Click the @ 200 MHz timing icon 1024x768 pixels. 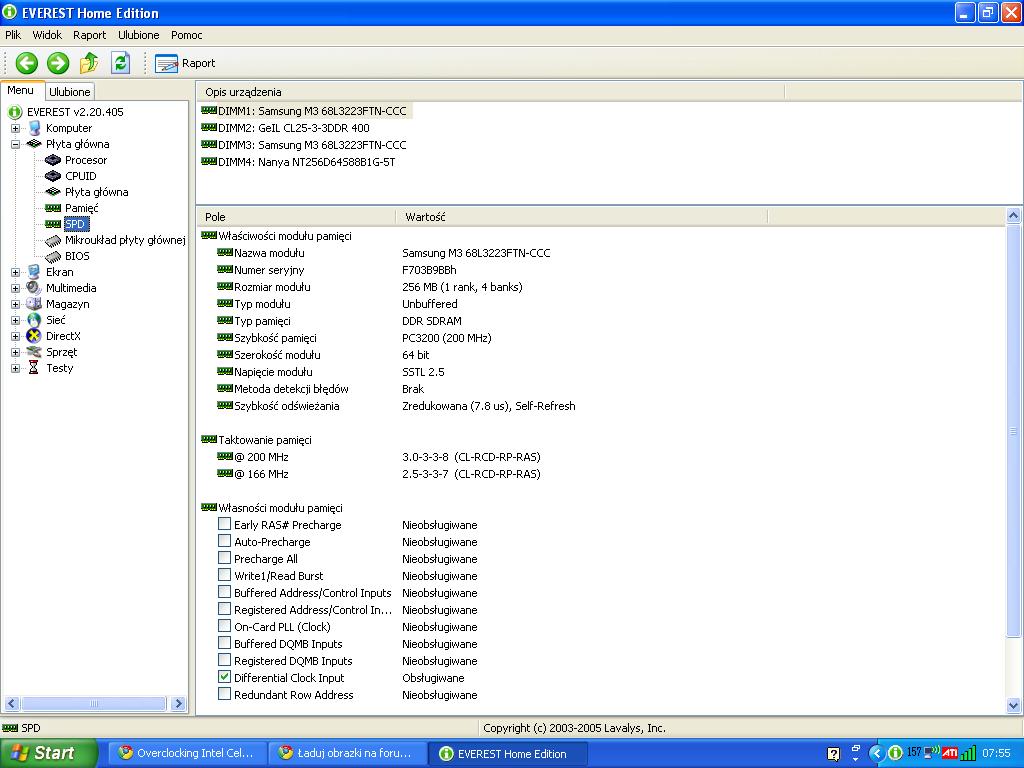pyautogui.click(x=225, y=456)
